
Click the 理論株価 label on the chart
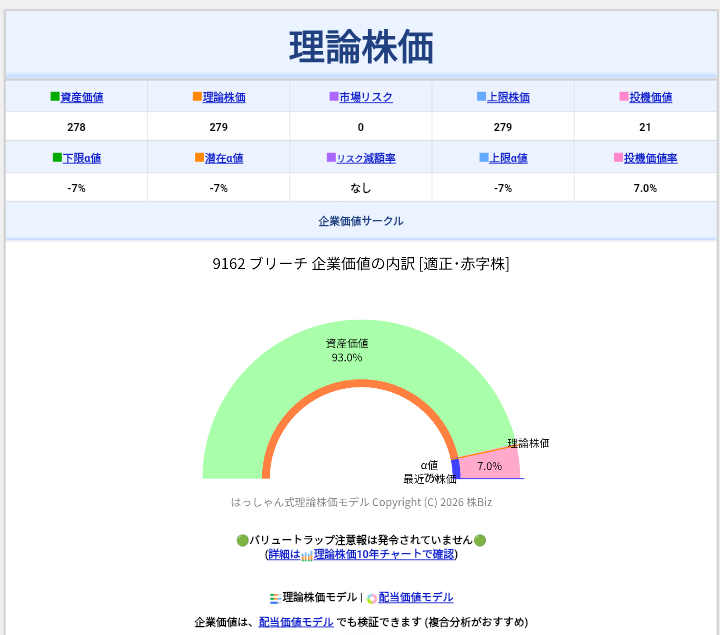click(x=528, y=443)
